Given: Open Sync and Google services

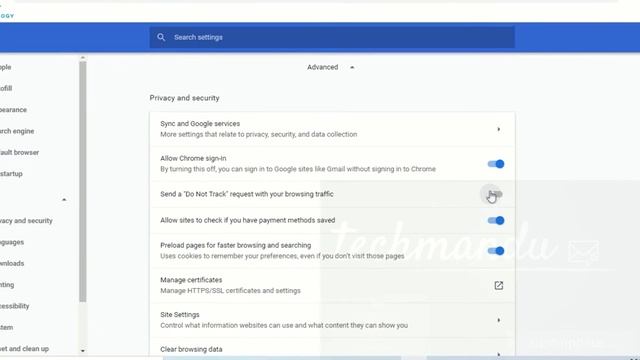Looking at the screenshot, I should [332, 129].
